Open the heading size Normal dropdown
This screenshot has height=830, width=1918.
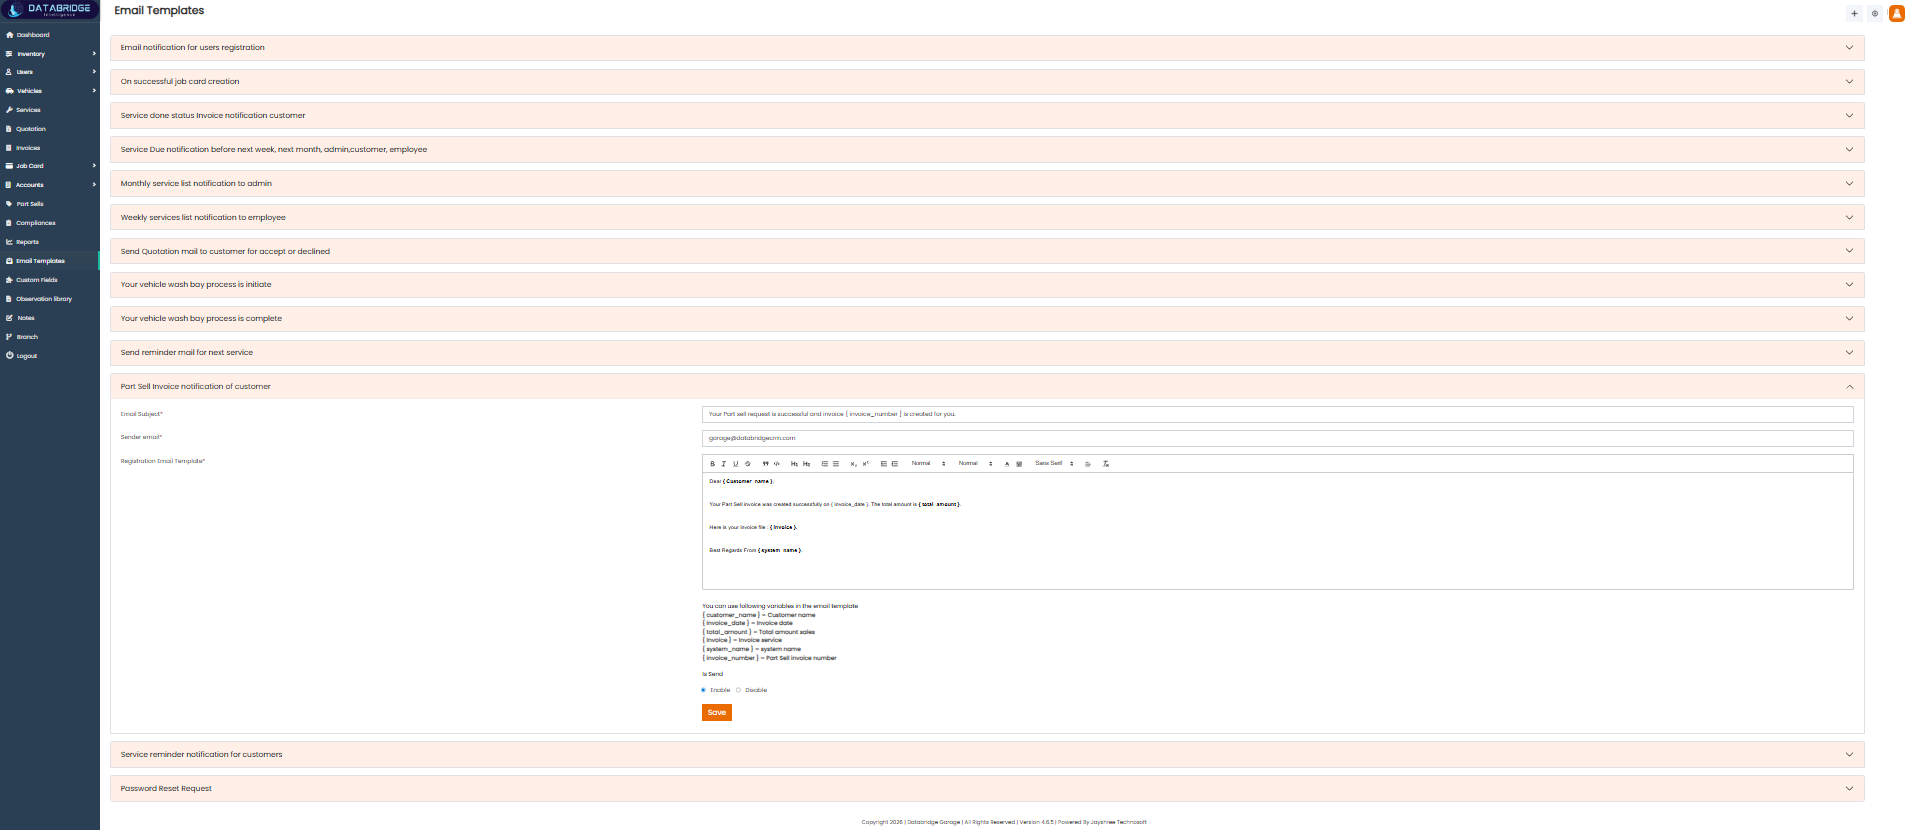click(928, 464)
